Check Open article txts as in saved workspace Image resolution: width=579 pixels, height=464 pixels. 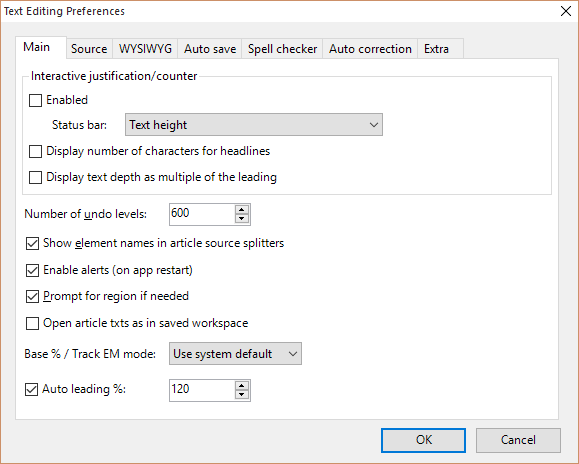click(x=32, y=324)
